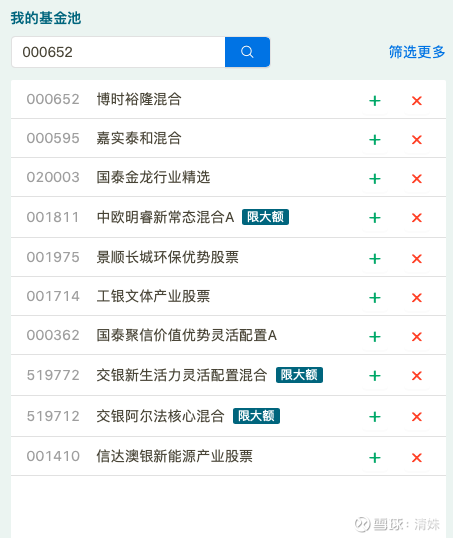Screen dimensions: 453x538
Task: Remove 信达澳银新能源产业股票 with red X
Action: coord(417,458)
